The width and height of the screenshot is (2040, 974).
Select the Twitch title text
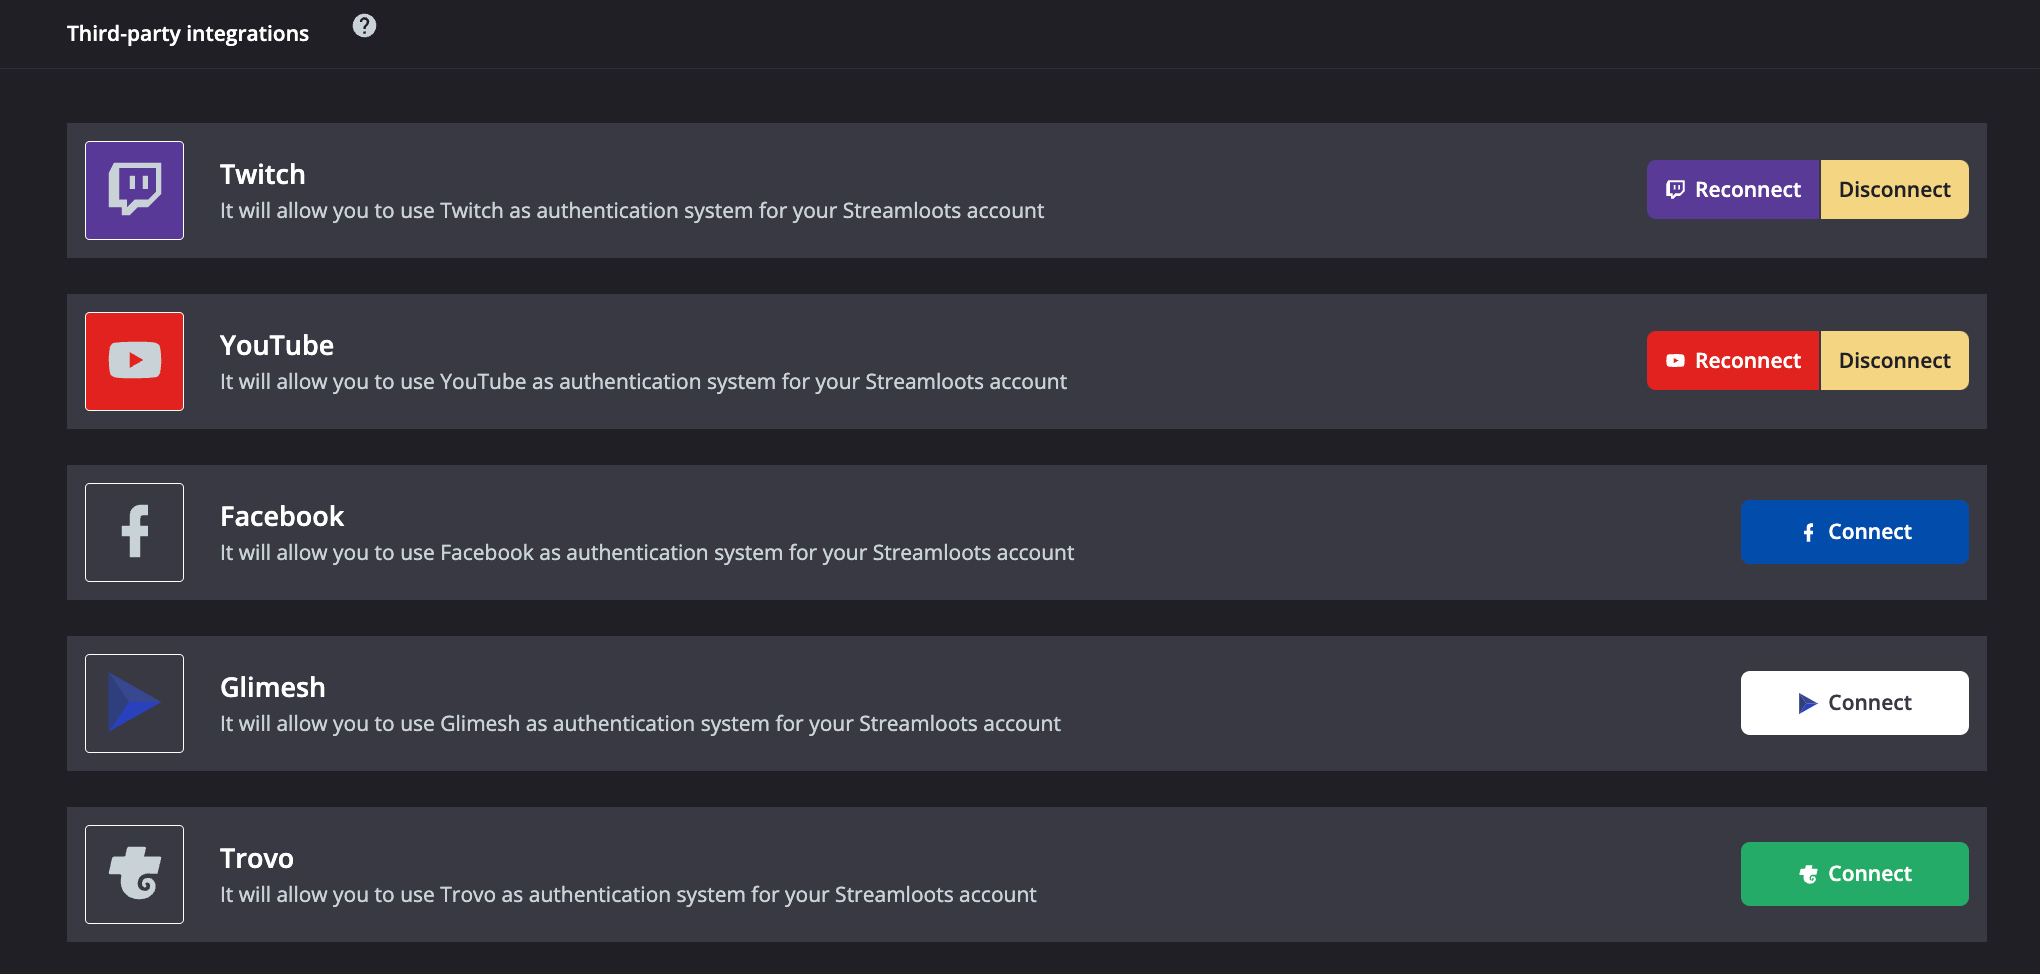click(x=263, y=174)
